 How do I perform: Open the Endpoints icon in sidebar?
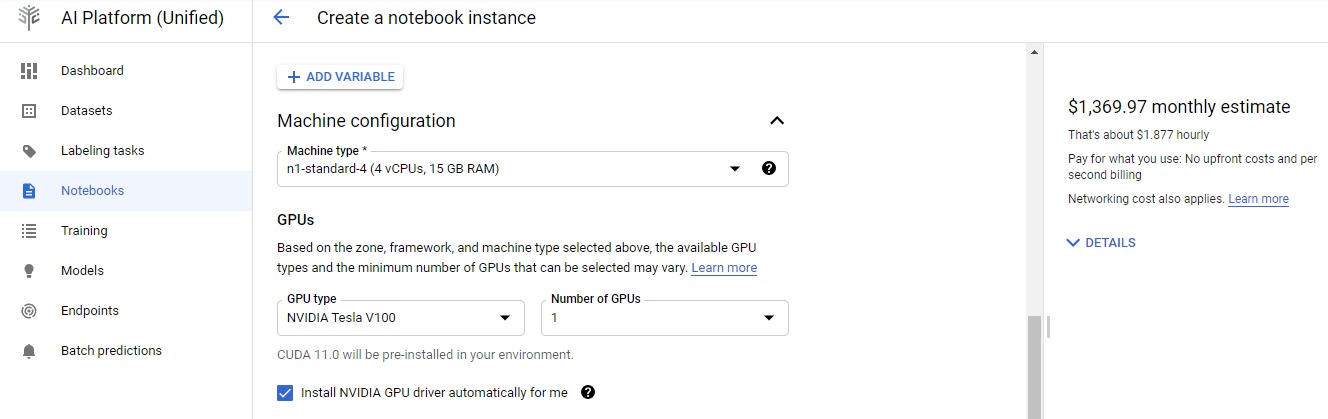29,311
